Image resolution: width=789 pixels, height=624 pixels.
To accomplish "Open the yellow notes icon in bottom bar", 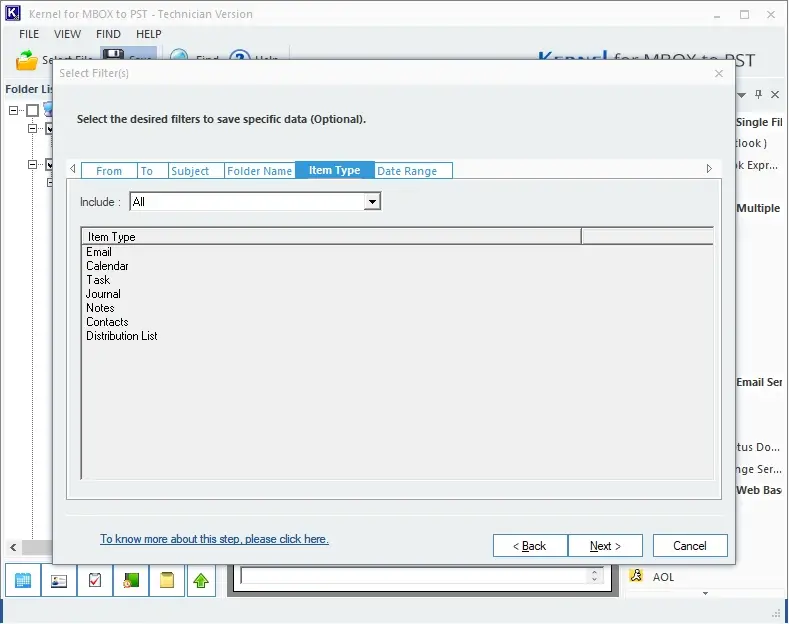I will 167,581.
